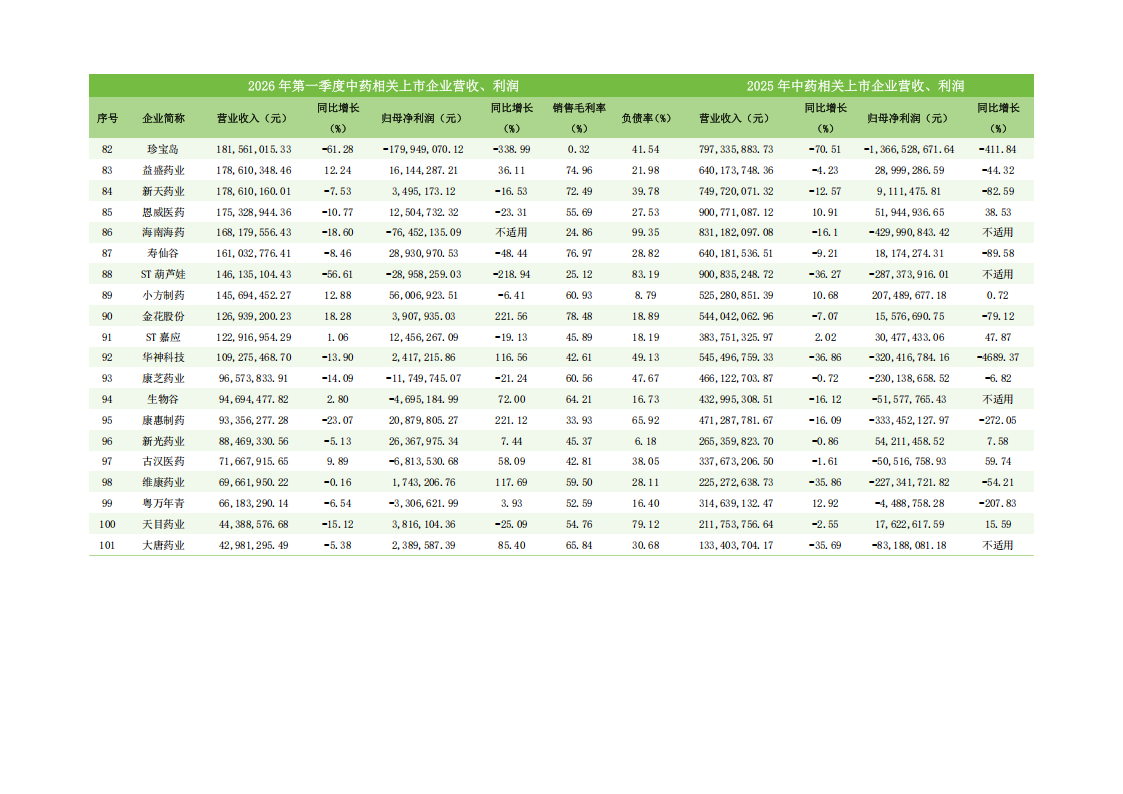The image size is (1123, 794).
Task: Click company name 珍宝岛
Action: (163, 149)
